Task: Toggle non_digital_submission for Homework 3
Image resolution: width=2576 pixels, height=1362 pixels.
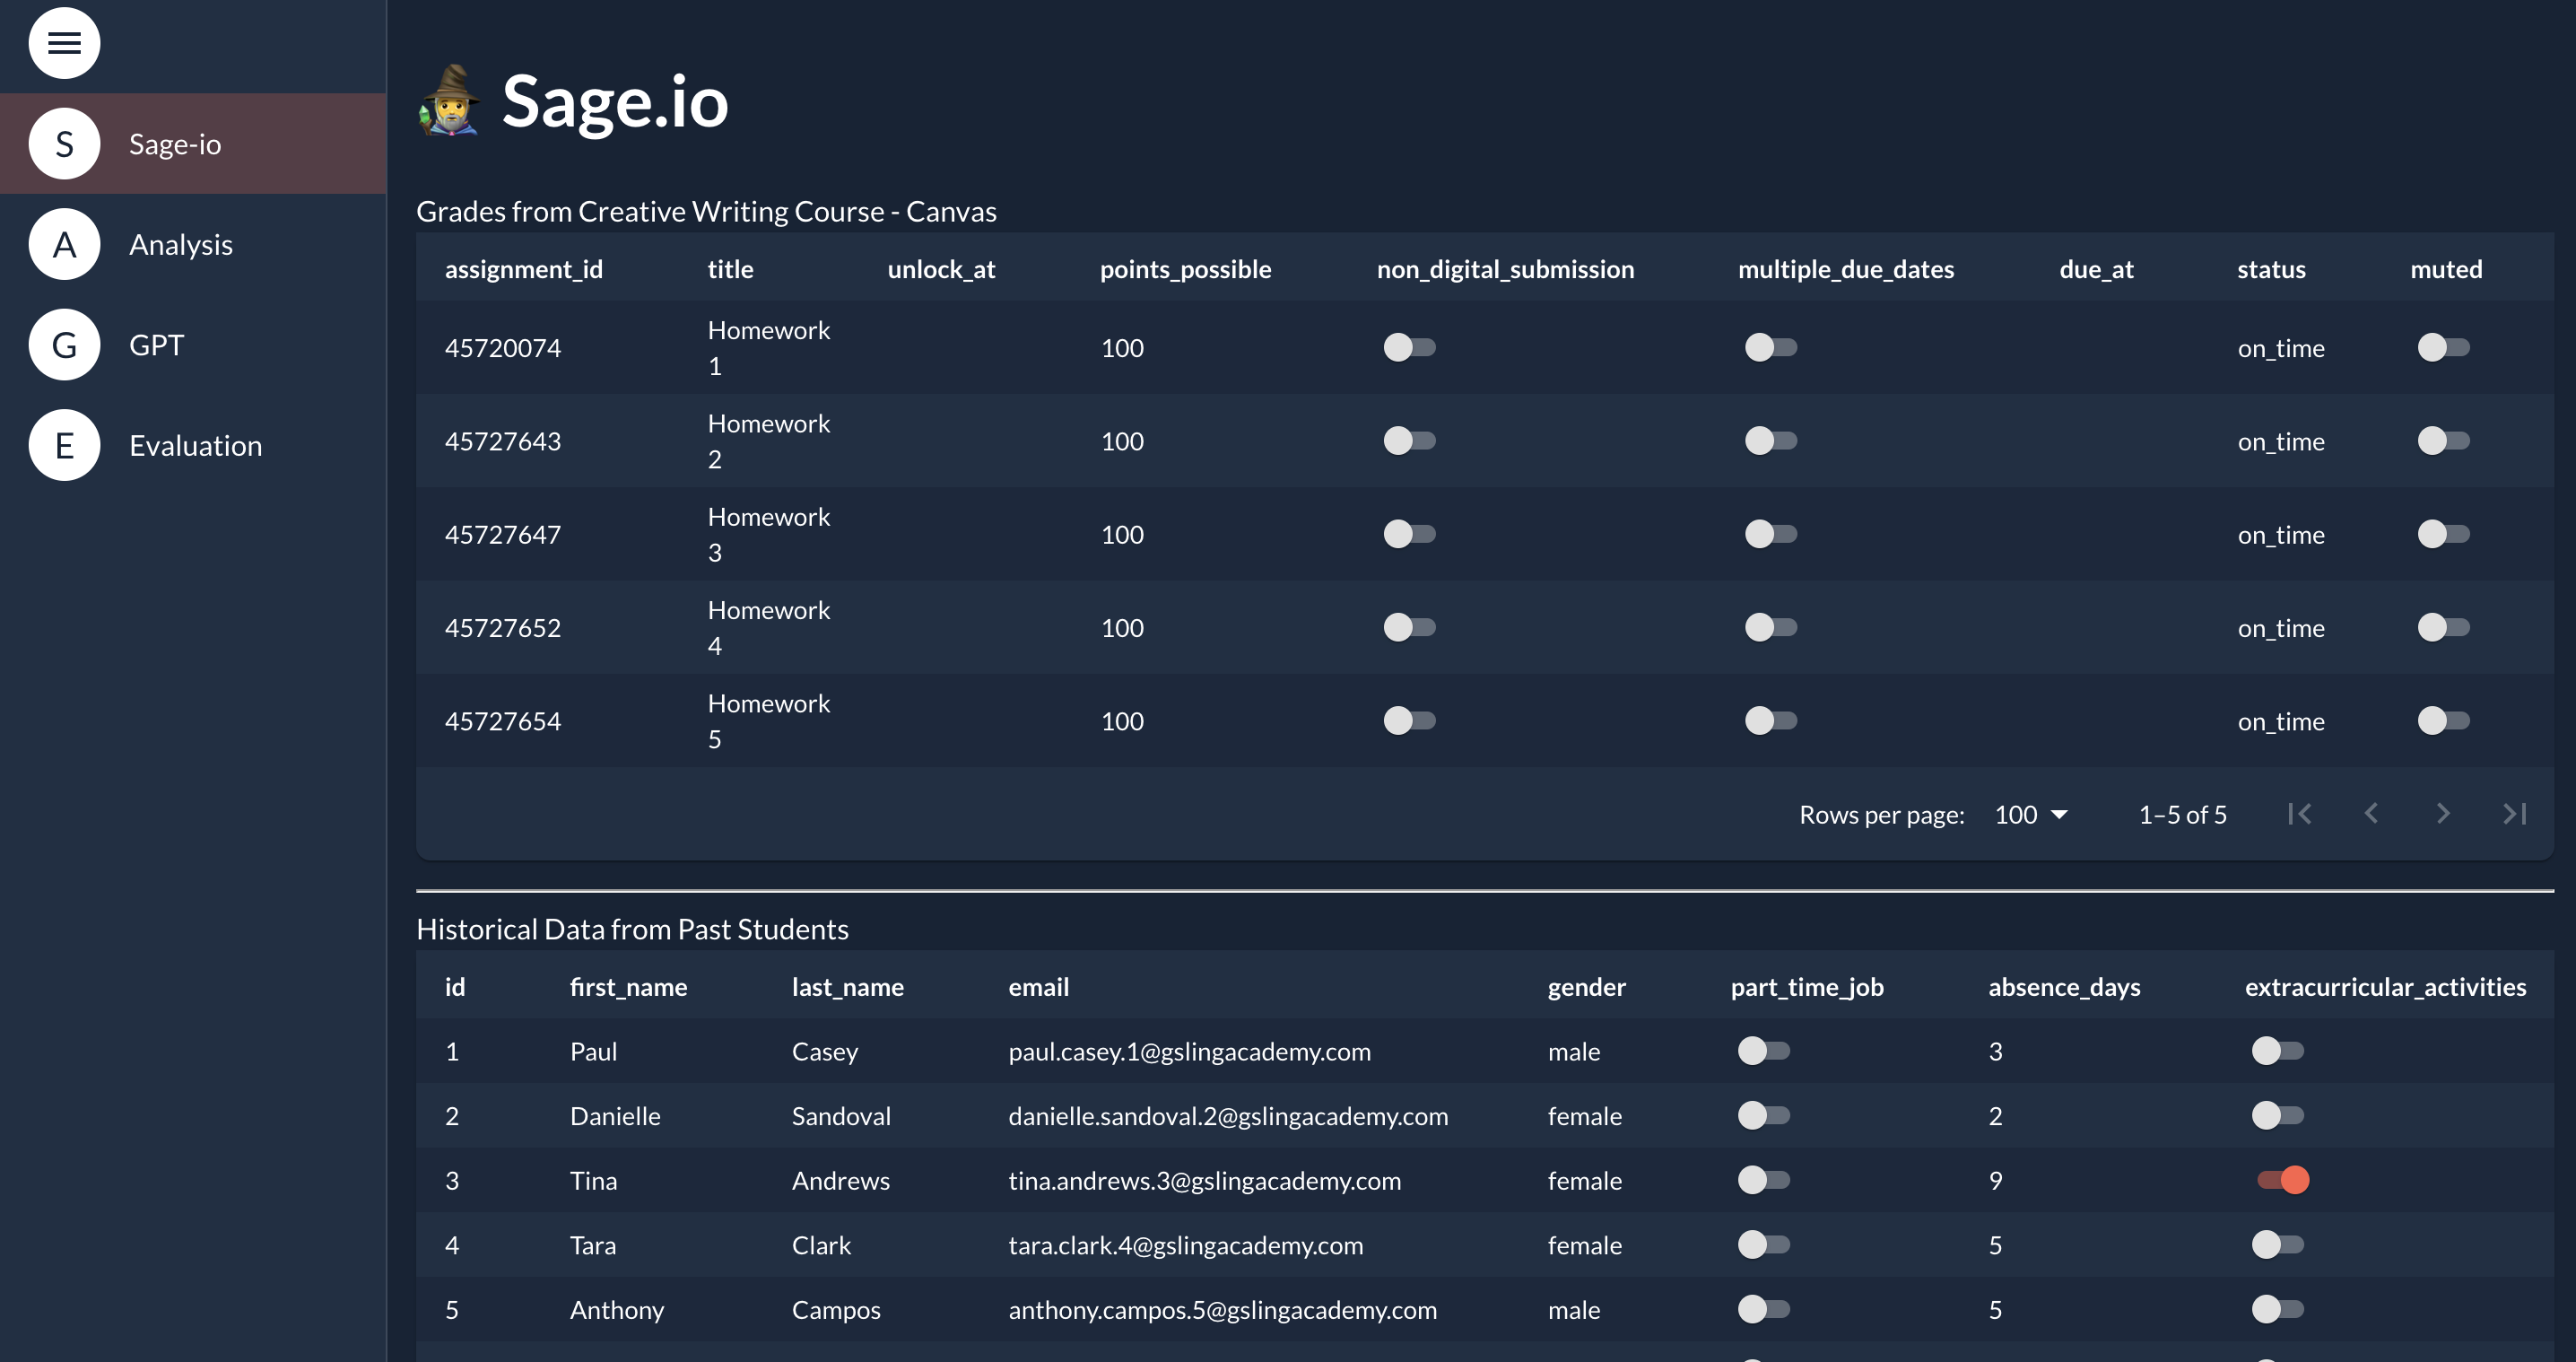Action: coord(1409,534)
